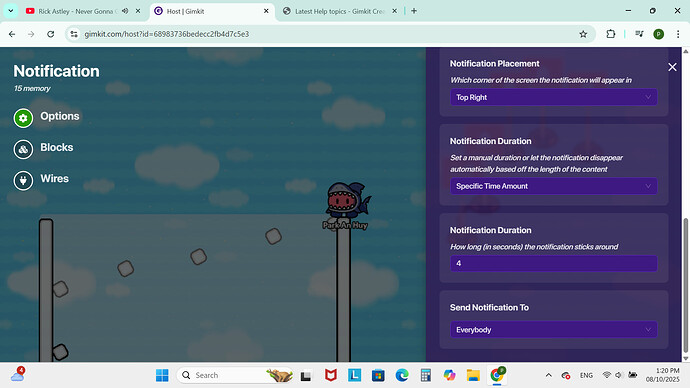The height and width of the screenshot is (388, 690).
Task: Open the Blocks section icon
Action: 23,149
